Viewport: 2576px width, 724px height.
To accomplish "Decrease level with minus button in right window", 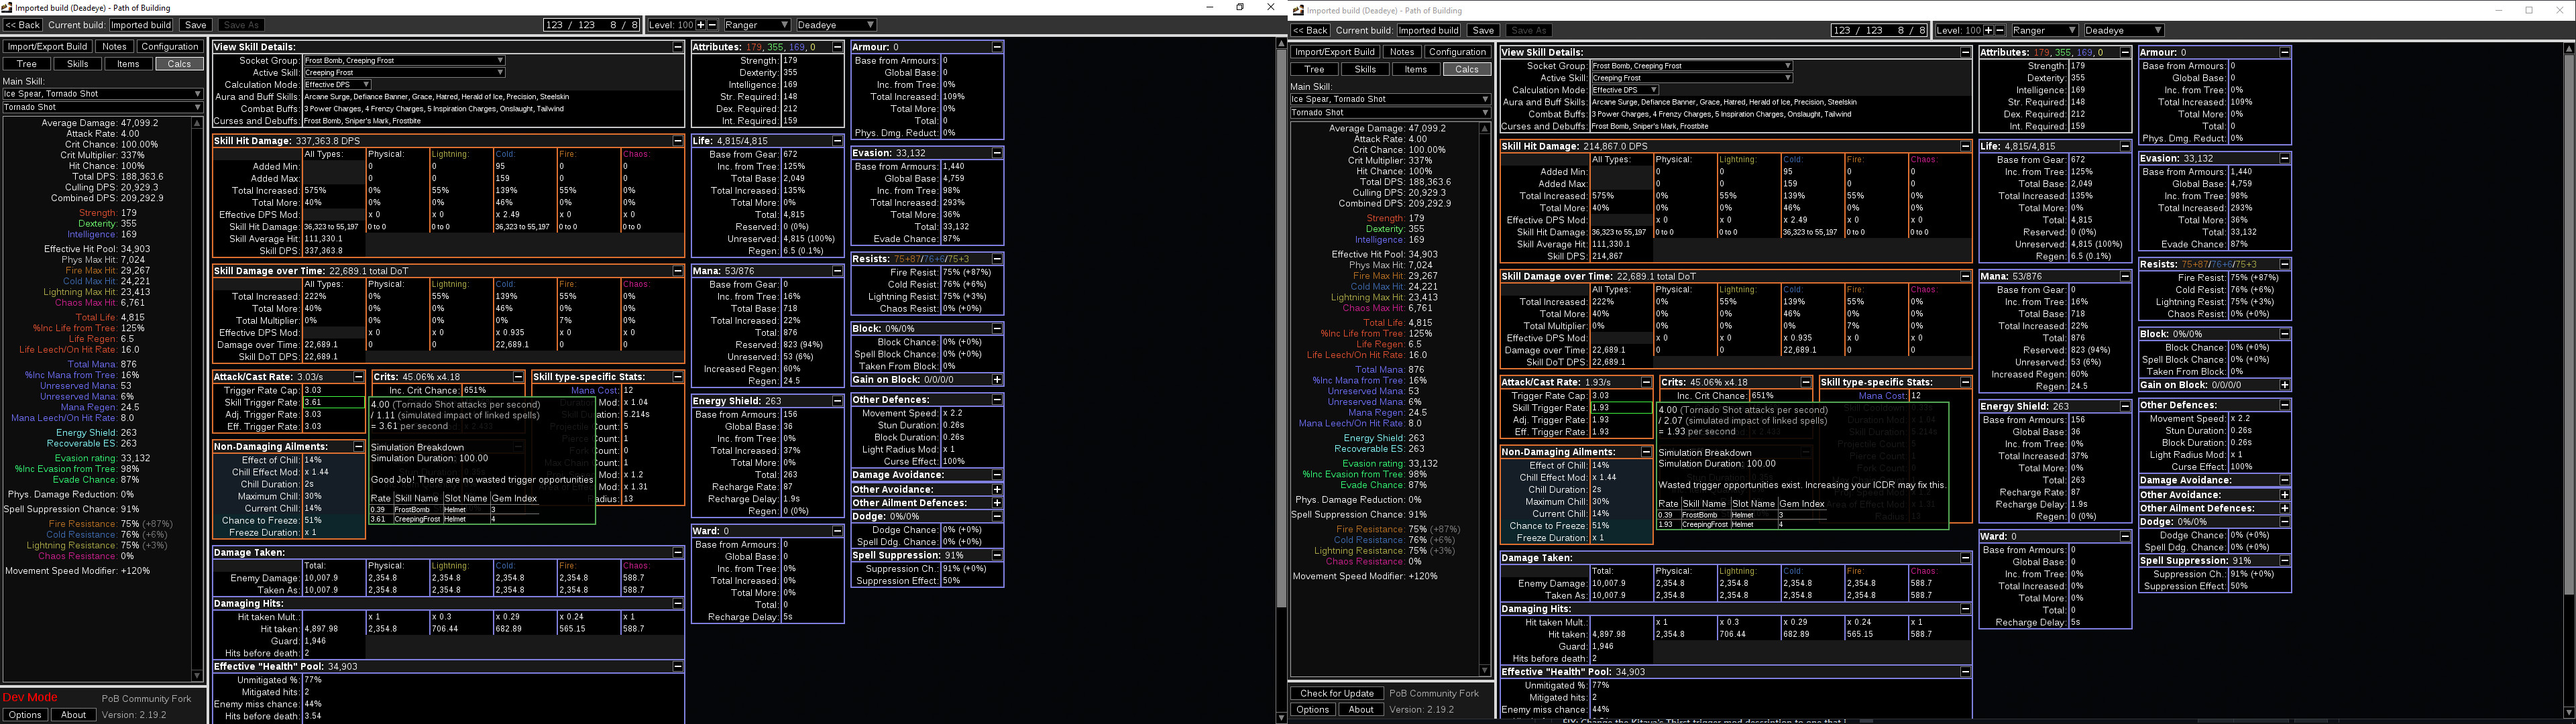I will 2000,31.
